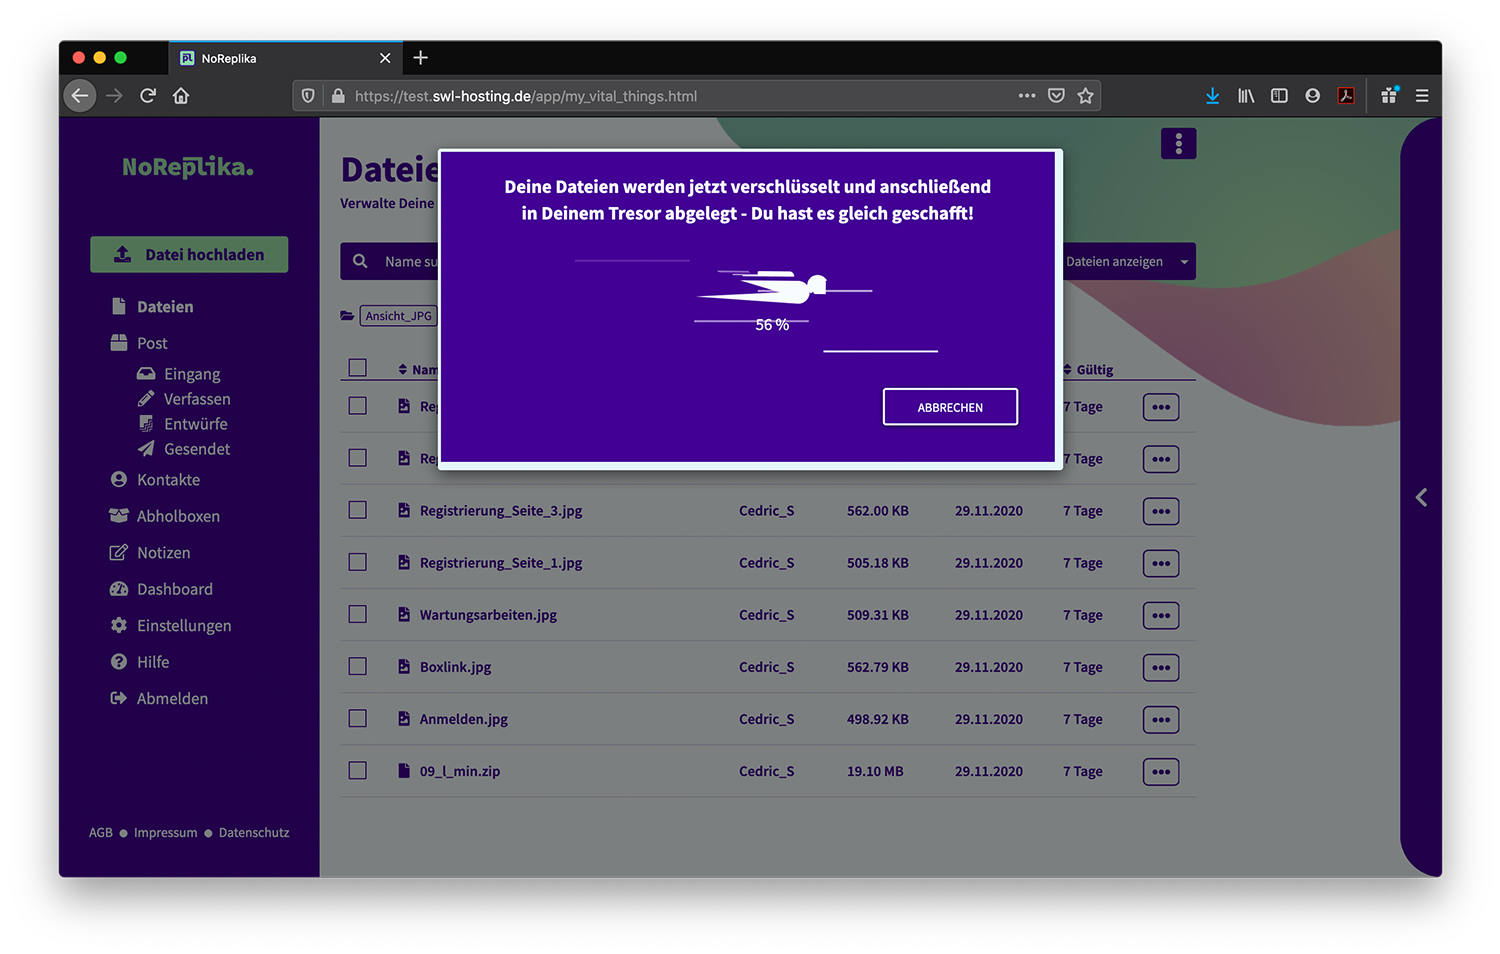Click the Datei hochladen button
1500x954 pixels.
click(189, 255)
